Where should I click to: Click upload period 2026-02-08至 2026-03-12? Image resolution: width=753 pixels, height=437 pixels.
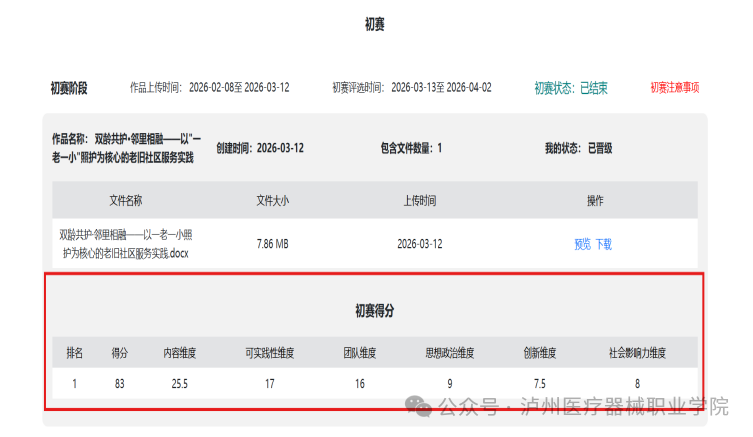239,87
